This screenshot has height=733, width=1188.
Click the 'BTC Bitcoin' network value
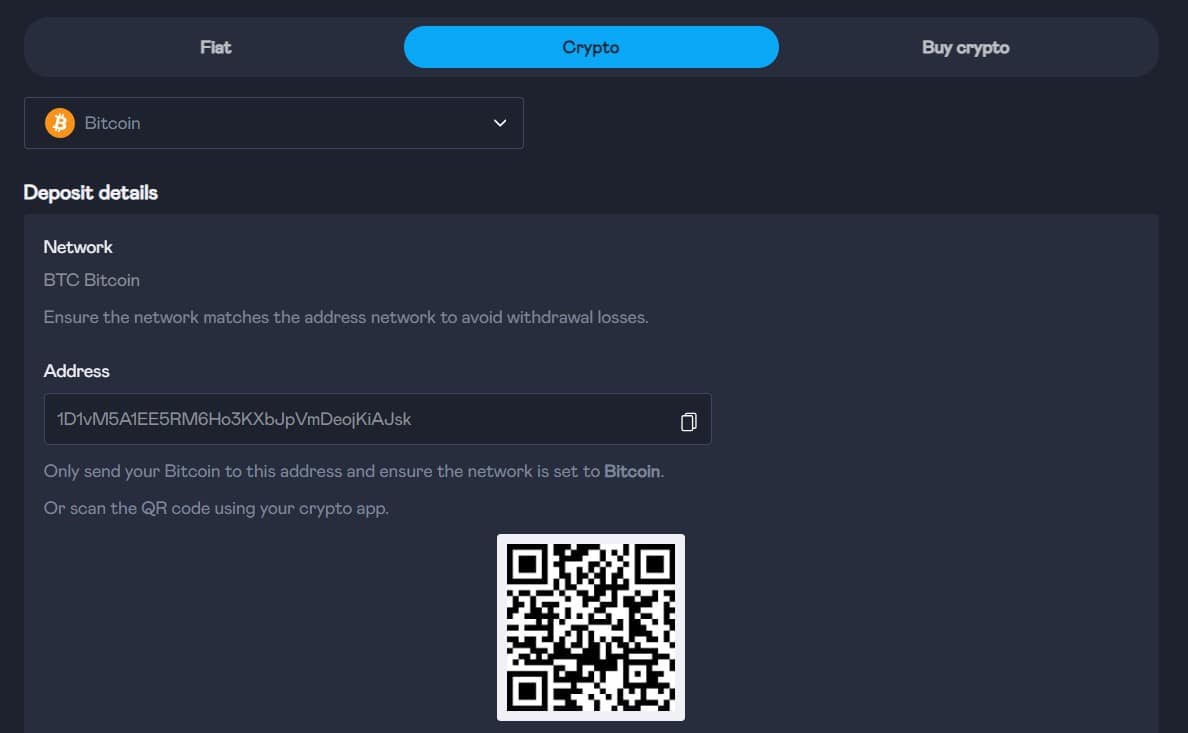coord(92,280)
